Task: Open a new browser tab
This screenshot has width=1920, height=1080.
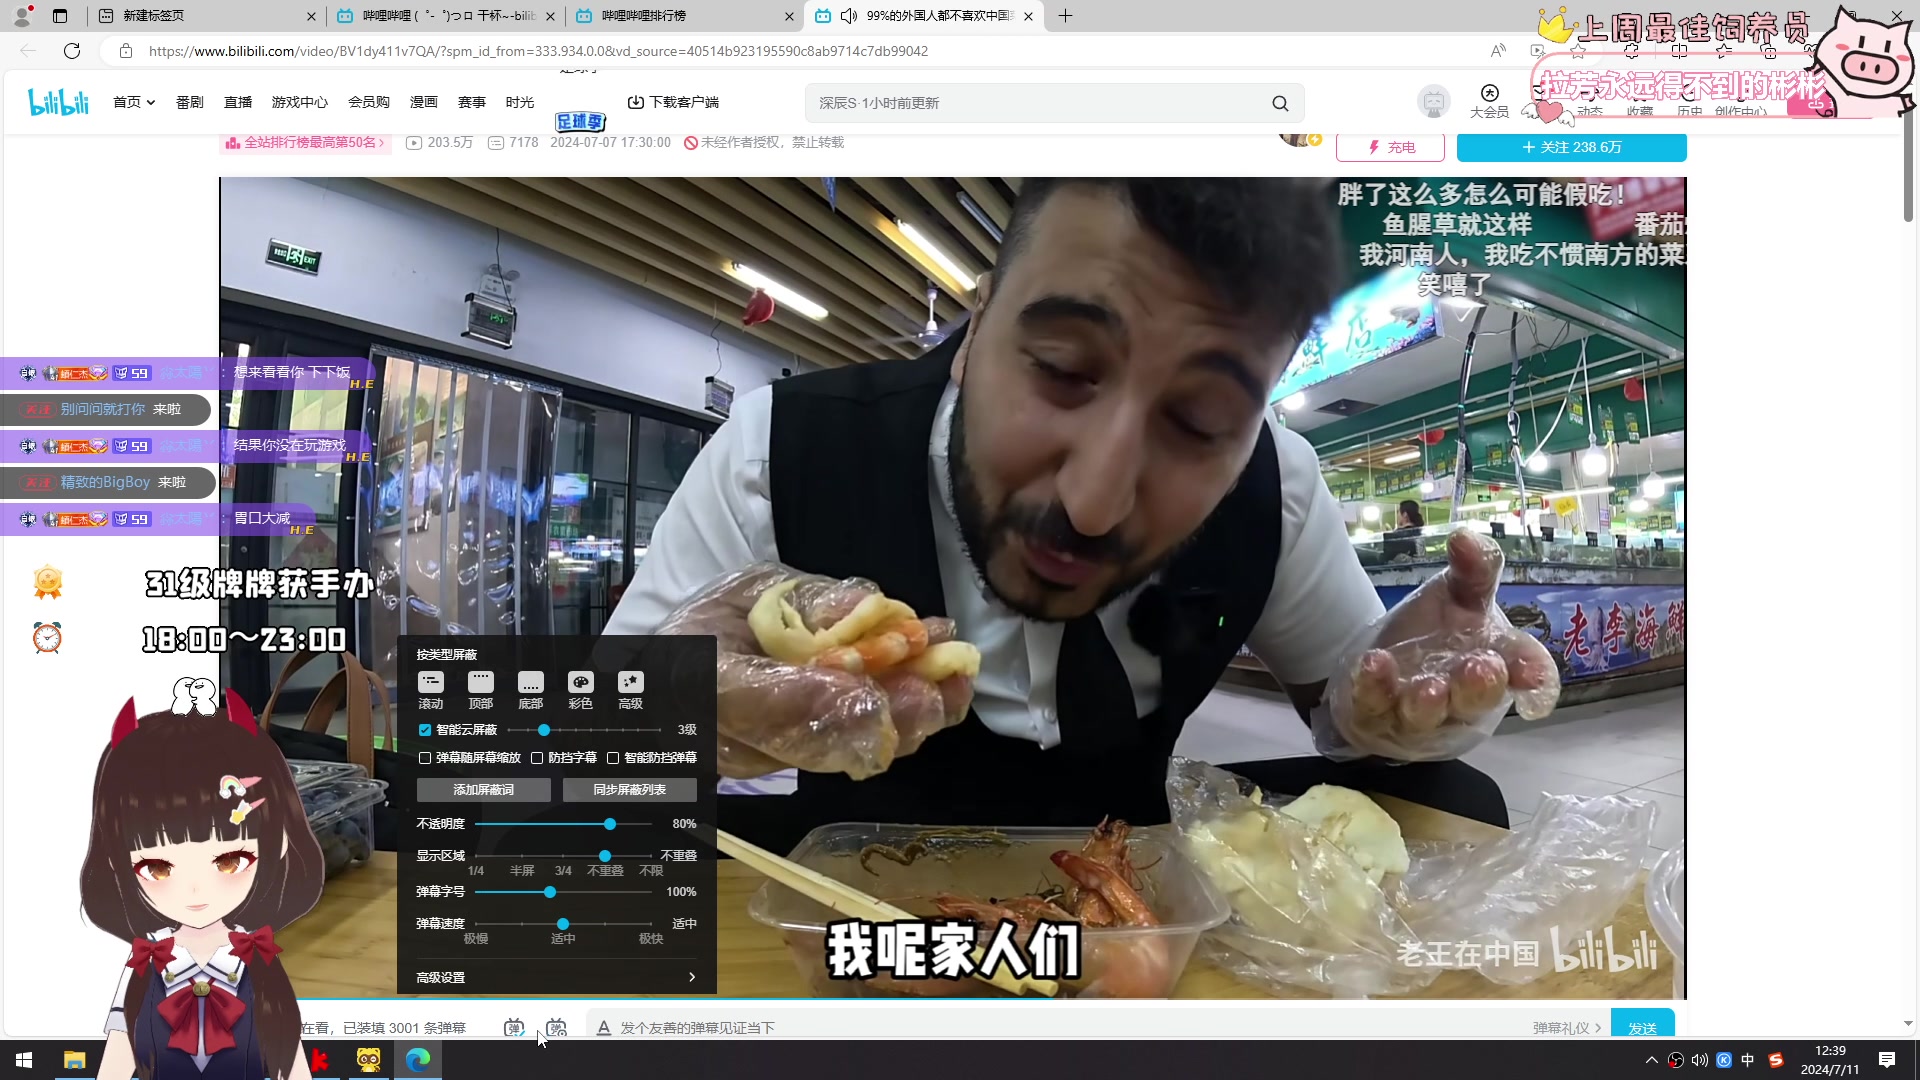Action: (x=1065, y=15)
